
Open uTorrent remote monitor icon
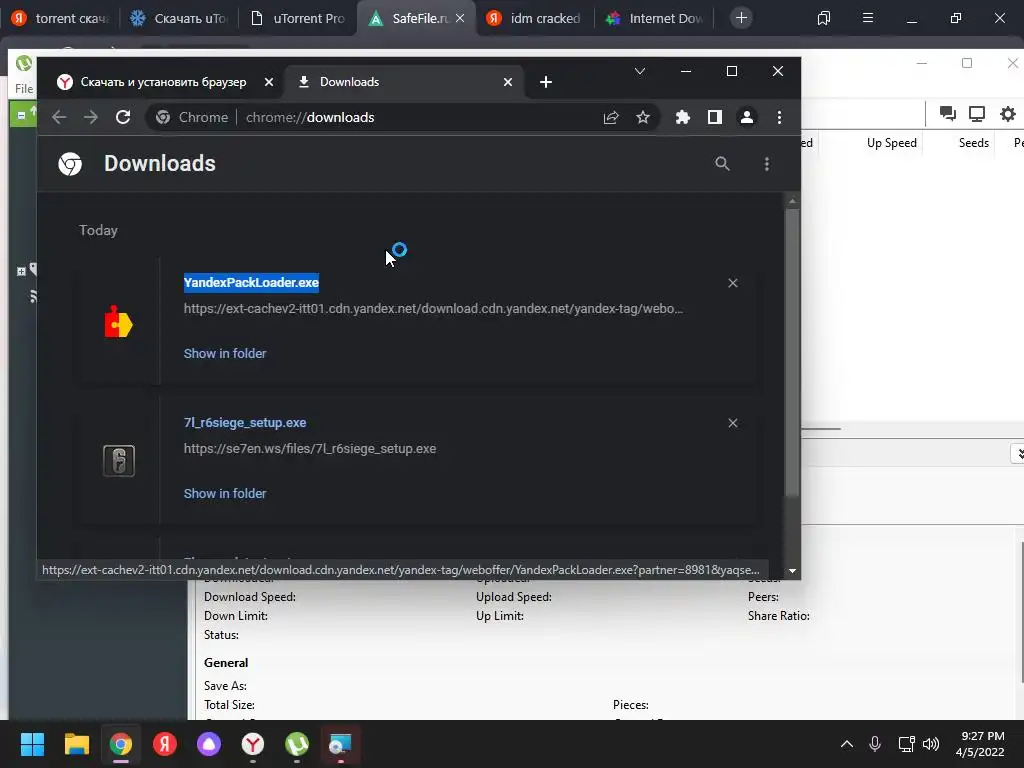[977, 114]
